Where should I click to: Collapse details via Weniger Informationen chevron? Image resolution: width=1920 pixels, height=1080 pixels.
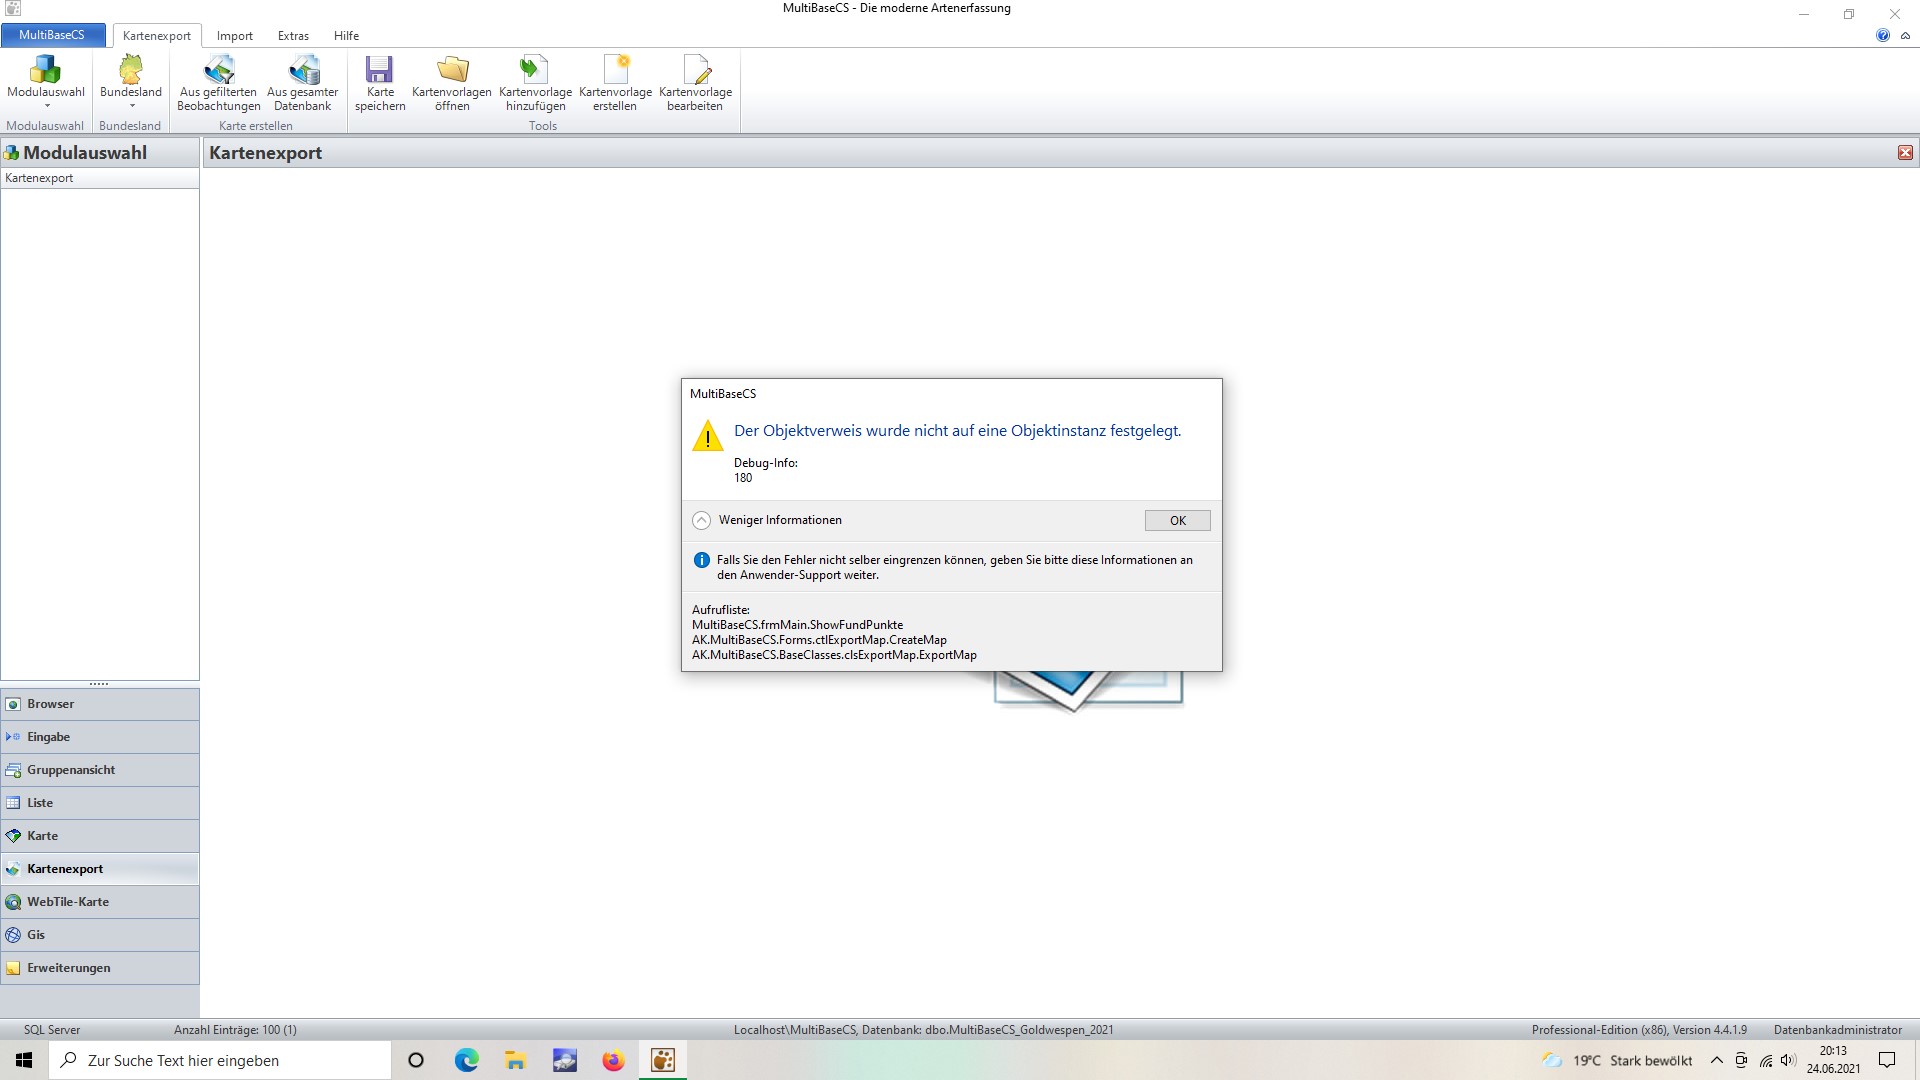702,520
